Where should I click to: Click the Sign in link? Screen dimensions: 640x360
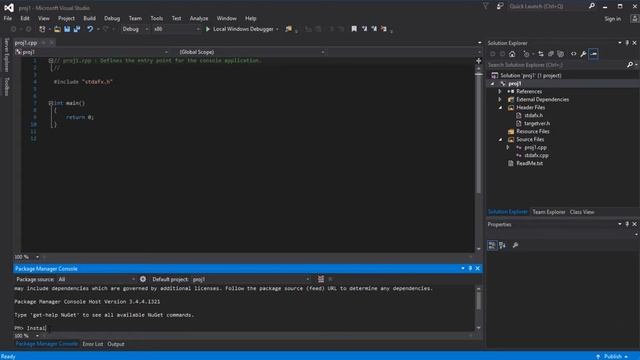[x=612, y=19]
